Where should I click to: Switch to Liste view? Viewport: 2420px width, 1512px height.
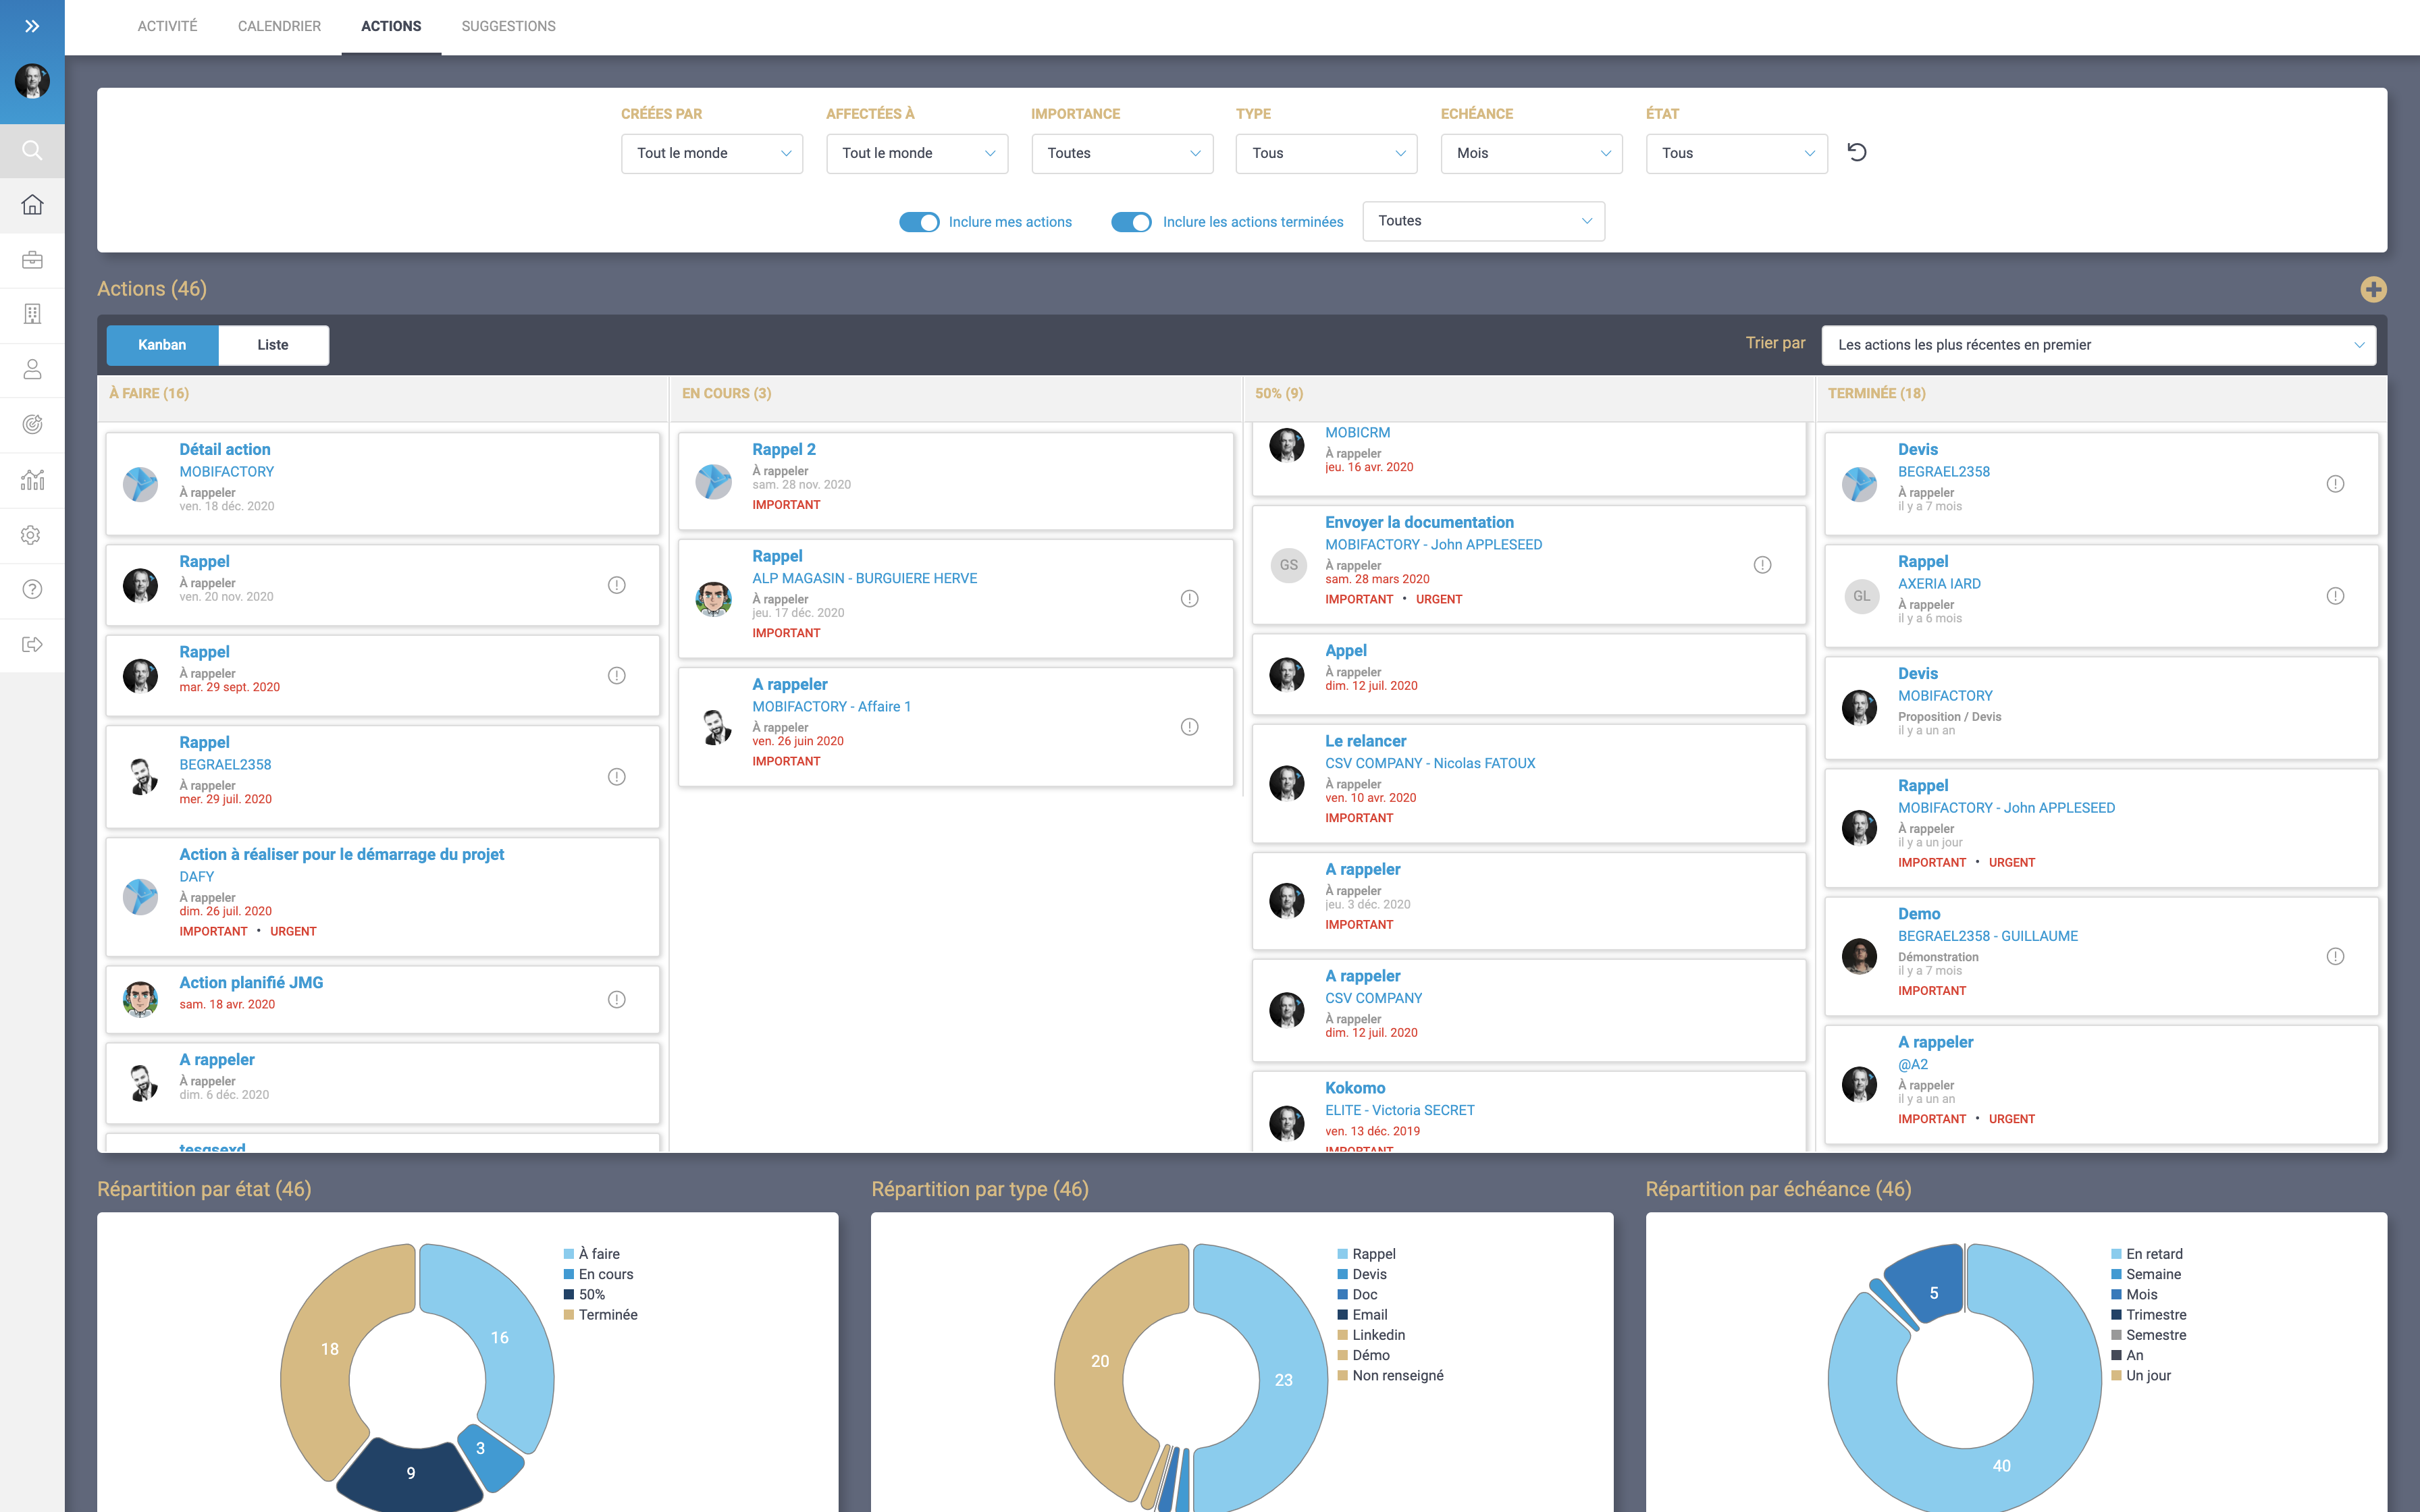point(273,345)
